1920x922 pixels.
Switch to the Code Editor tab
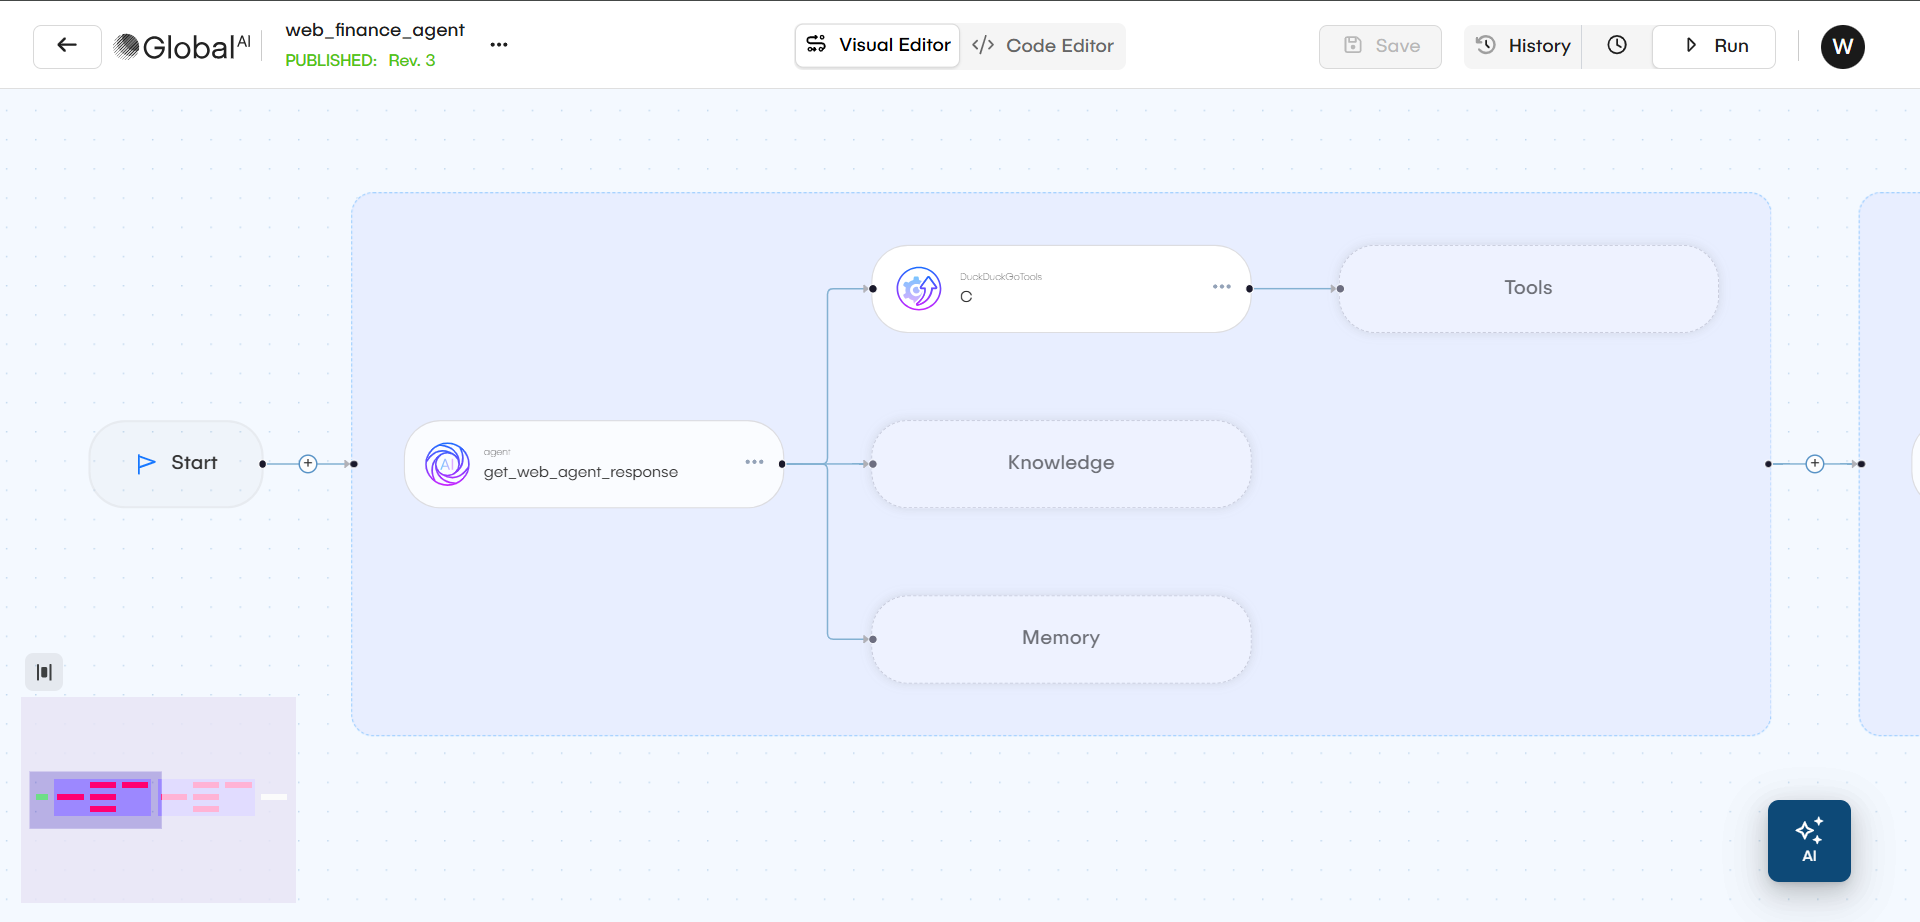pyautogui.click(x=1043, y=45)
